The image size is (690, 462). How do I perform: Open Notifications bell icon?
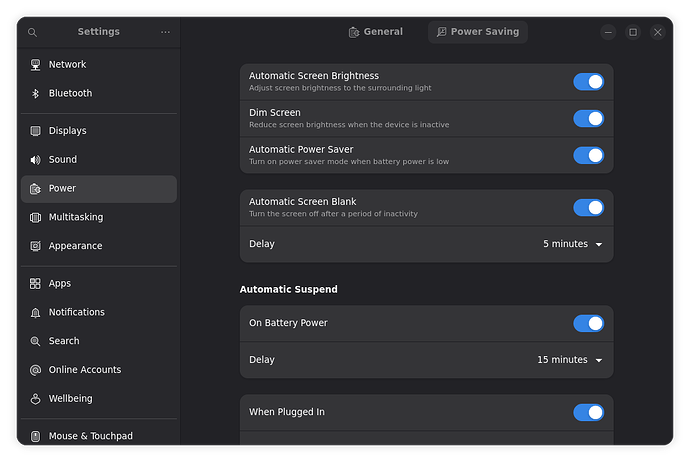[x=35, y=312]
